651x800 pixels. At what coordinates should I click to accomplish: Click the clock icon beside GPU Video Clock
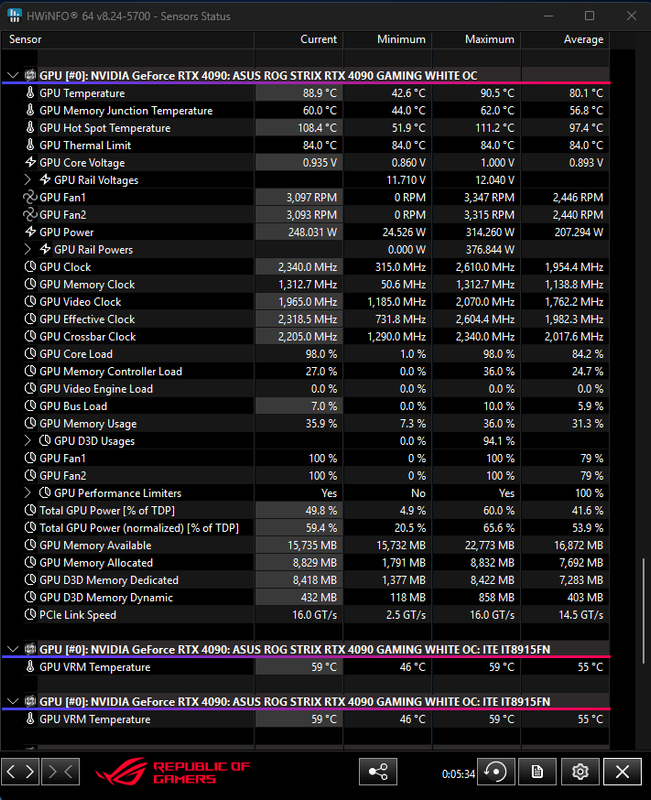pos(30,302)
